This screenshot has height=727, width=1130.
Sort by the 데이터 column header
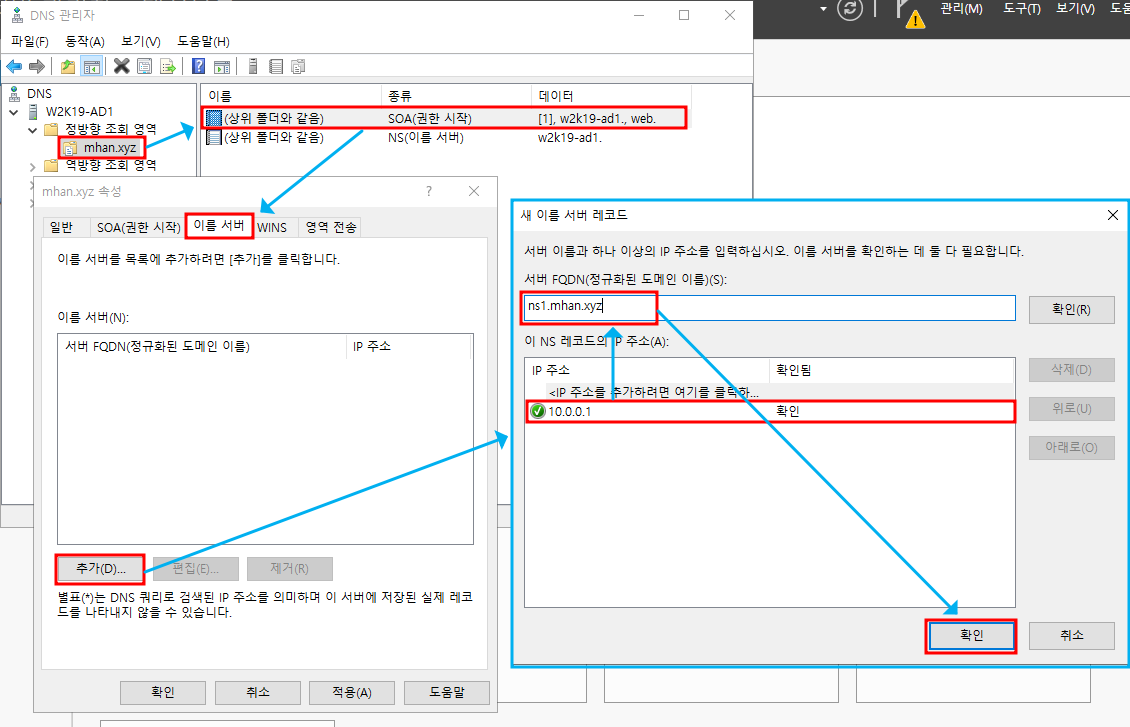611,96
